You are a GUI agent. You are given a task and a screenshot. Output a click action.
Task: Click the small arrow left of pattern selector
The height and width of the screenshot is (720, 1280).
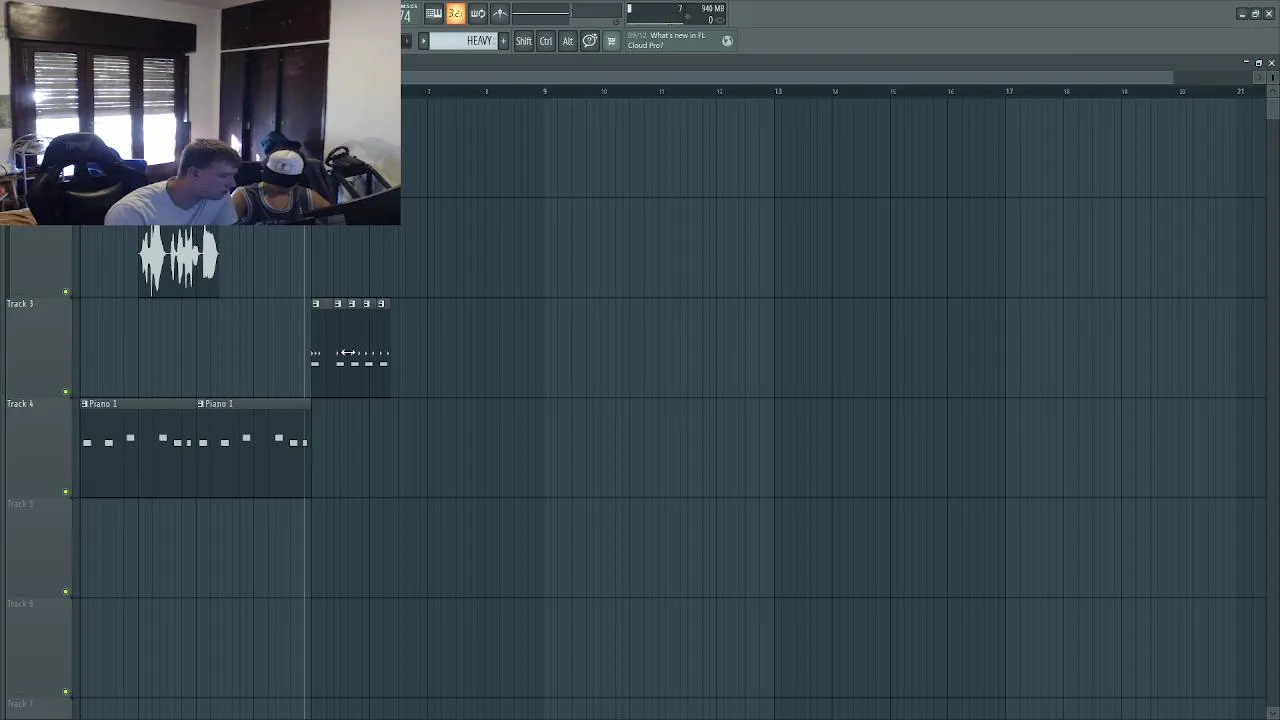(406, 41)
